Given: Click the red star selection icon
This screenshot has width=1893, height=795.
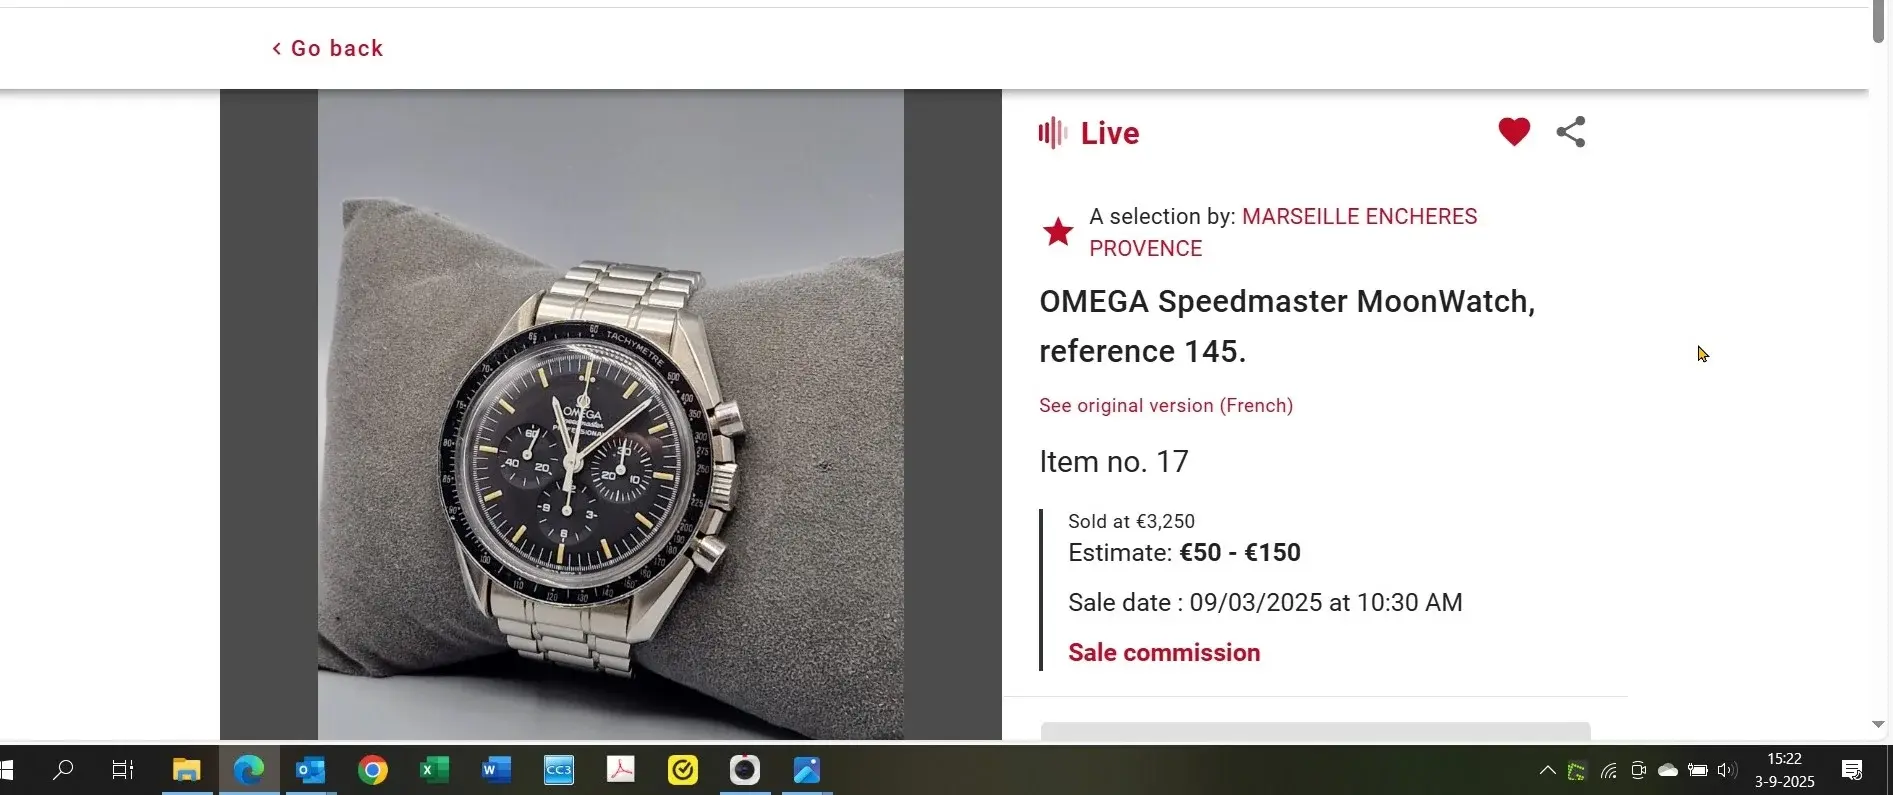Looking at the screenshot, I should click(1058, 232).
